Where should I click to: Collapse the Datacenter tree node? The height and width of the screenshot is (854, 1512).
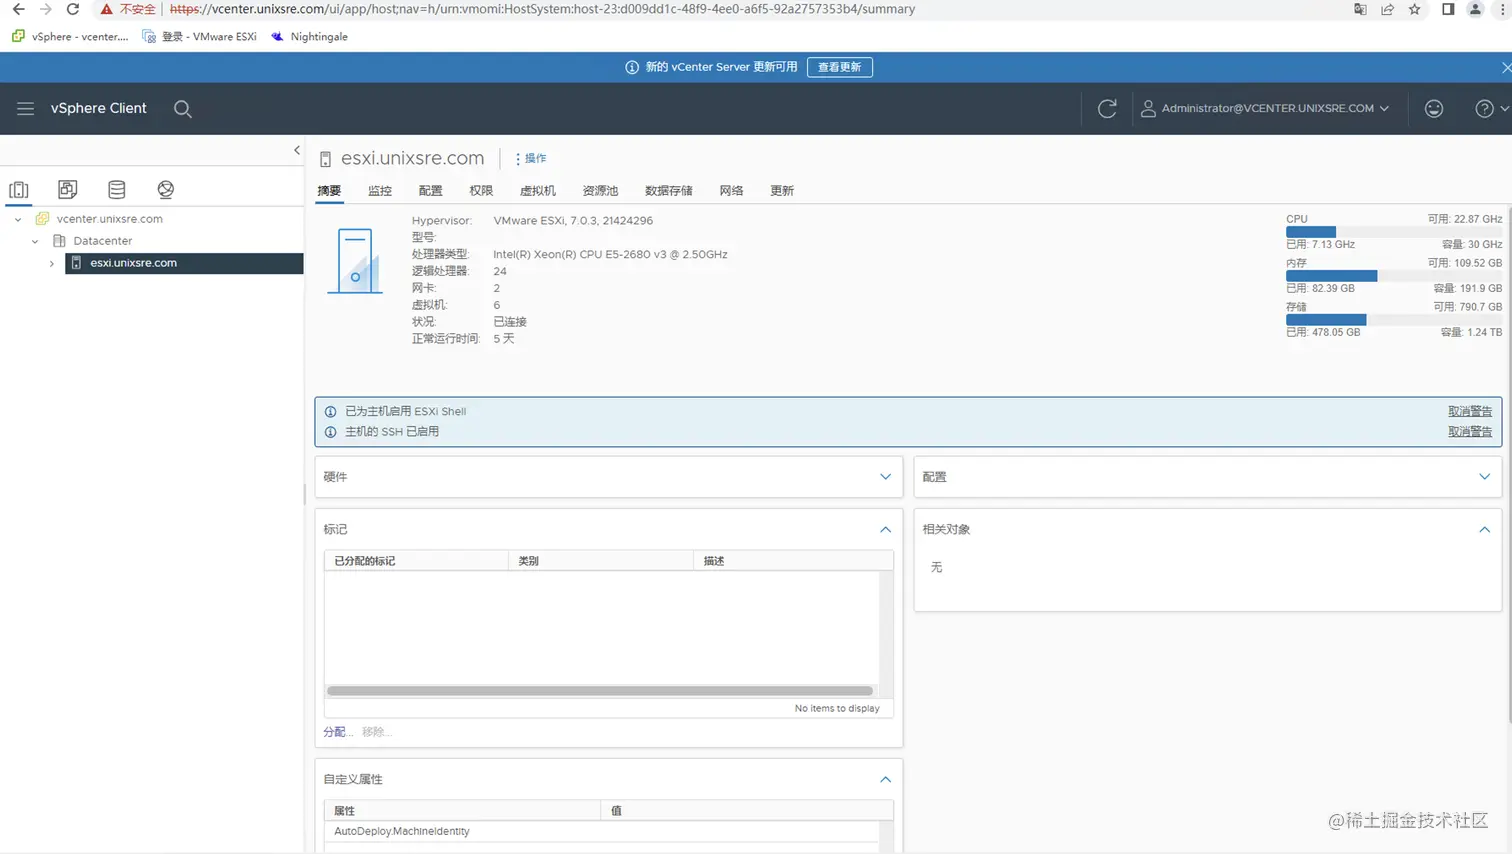pos(35,241)
